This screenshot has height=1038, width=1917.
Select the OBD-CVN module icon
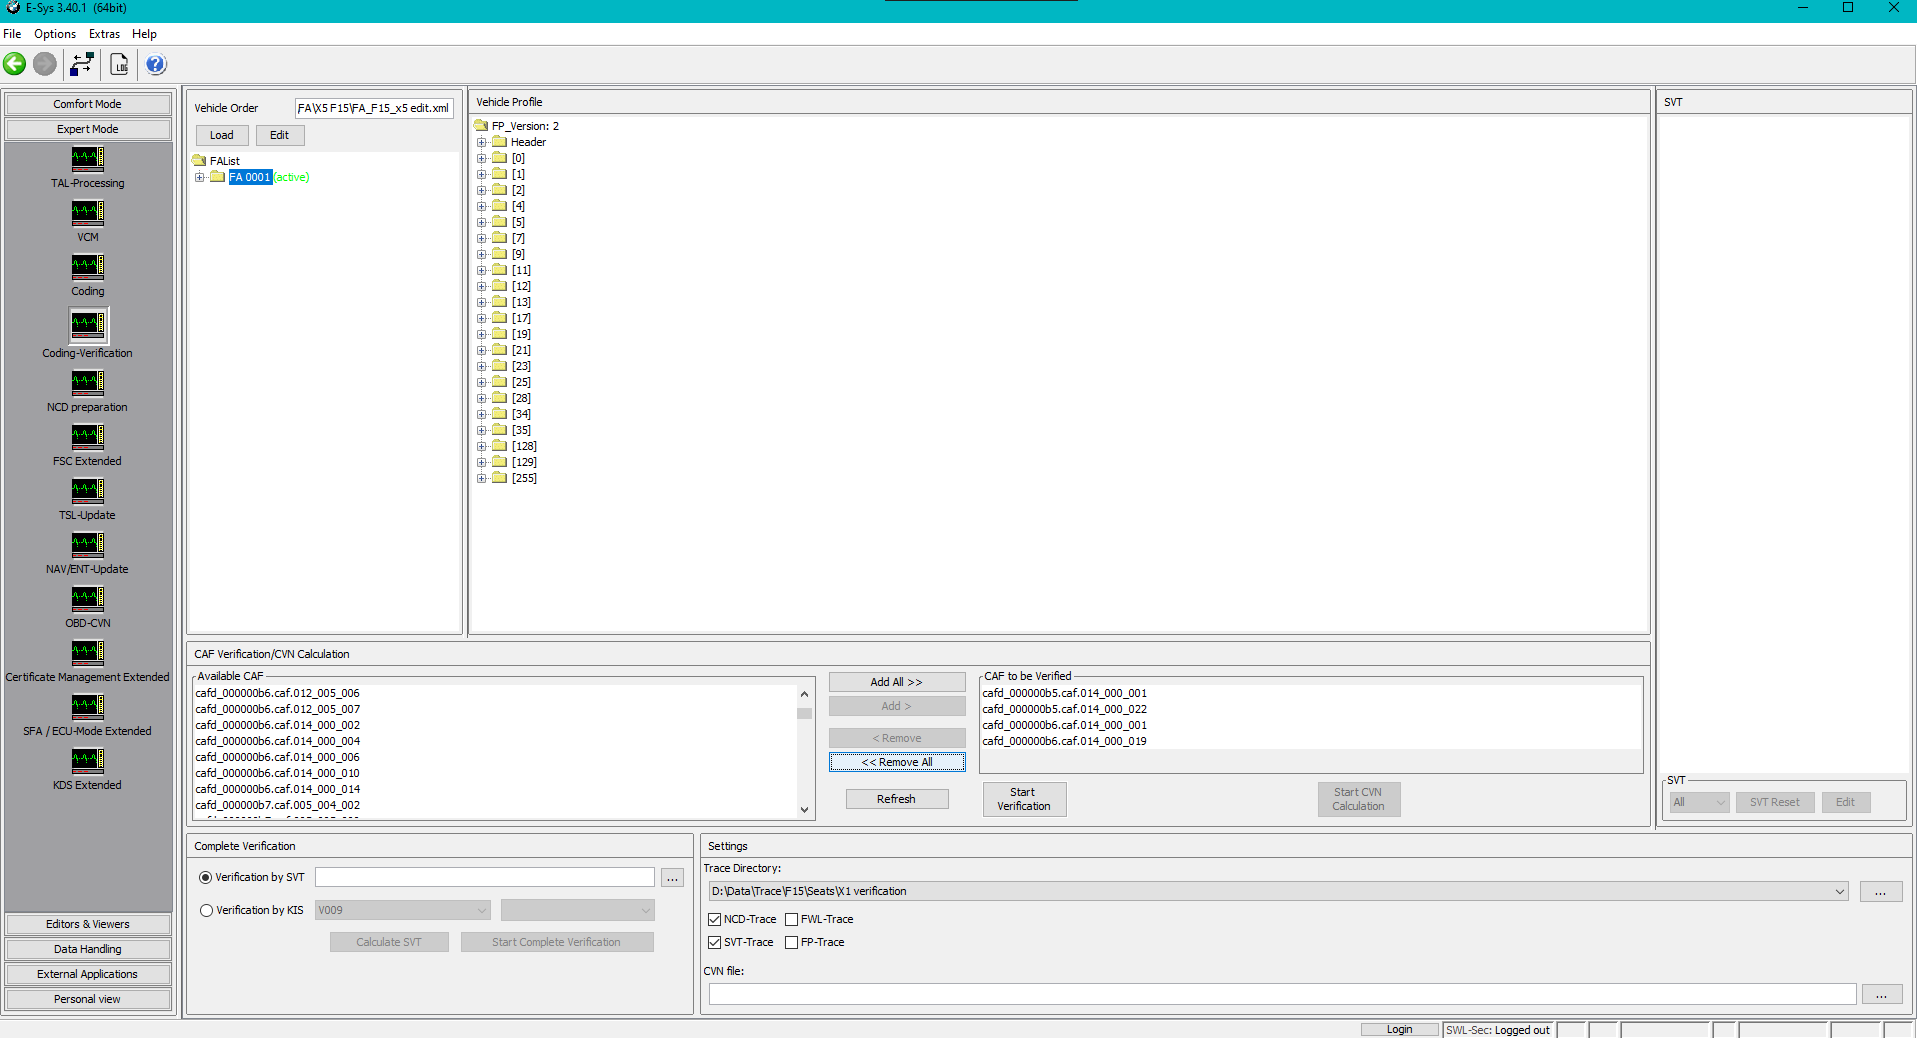pyautogui.click(x=88, y=599)
